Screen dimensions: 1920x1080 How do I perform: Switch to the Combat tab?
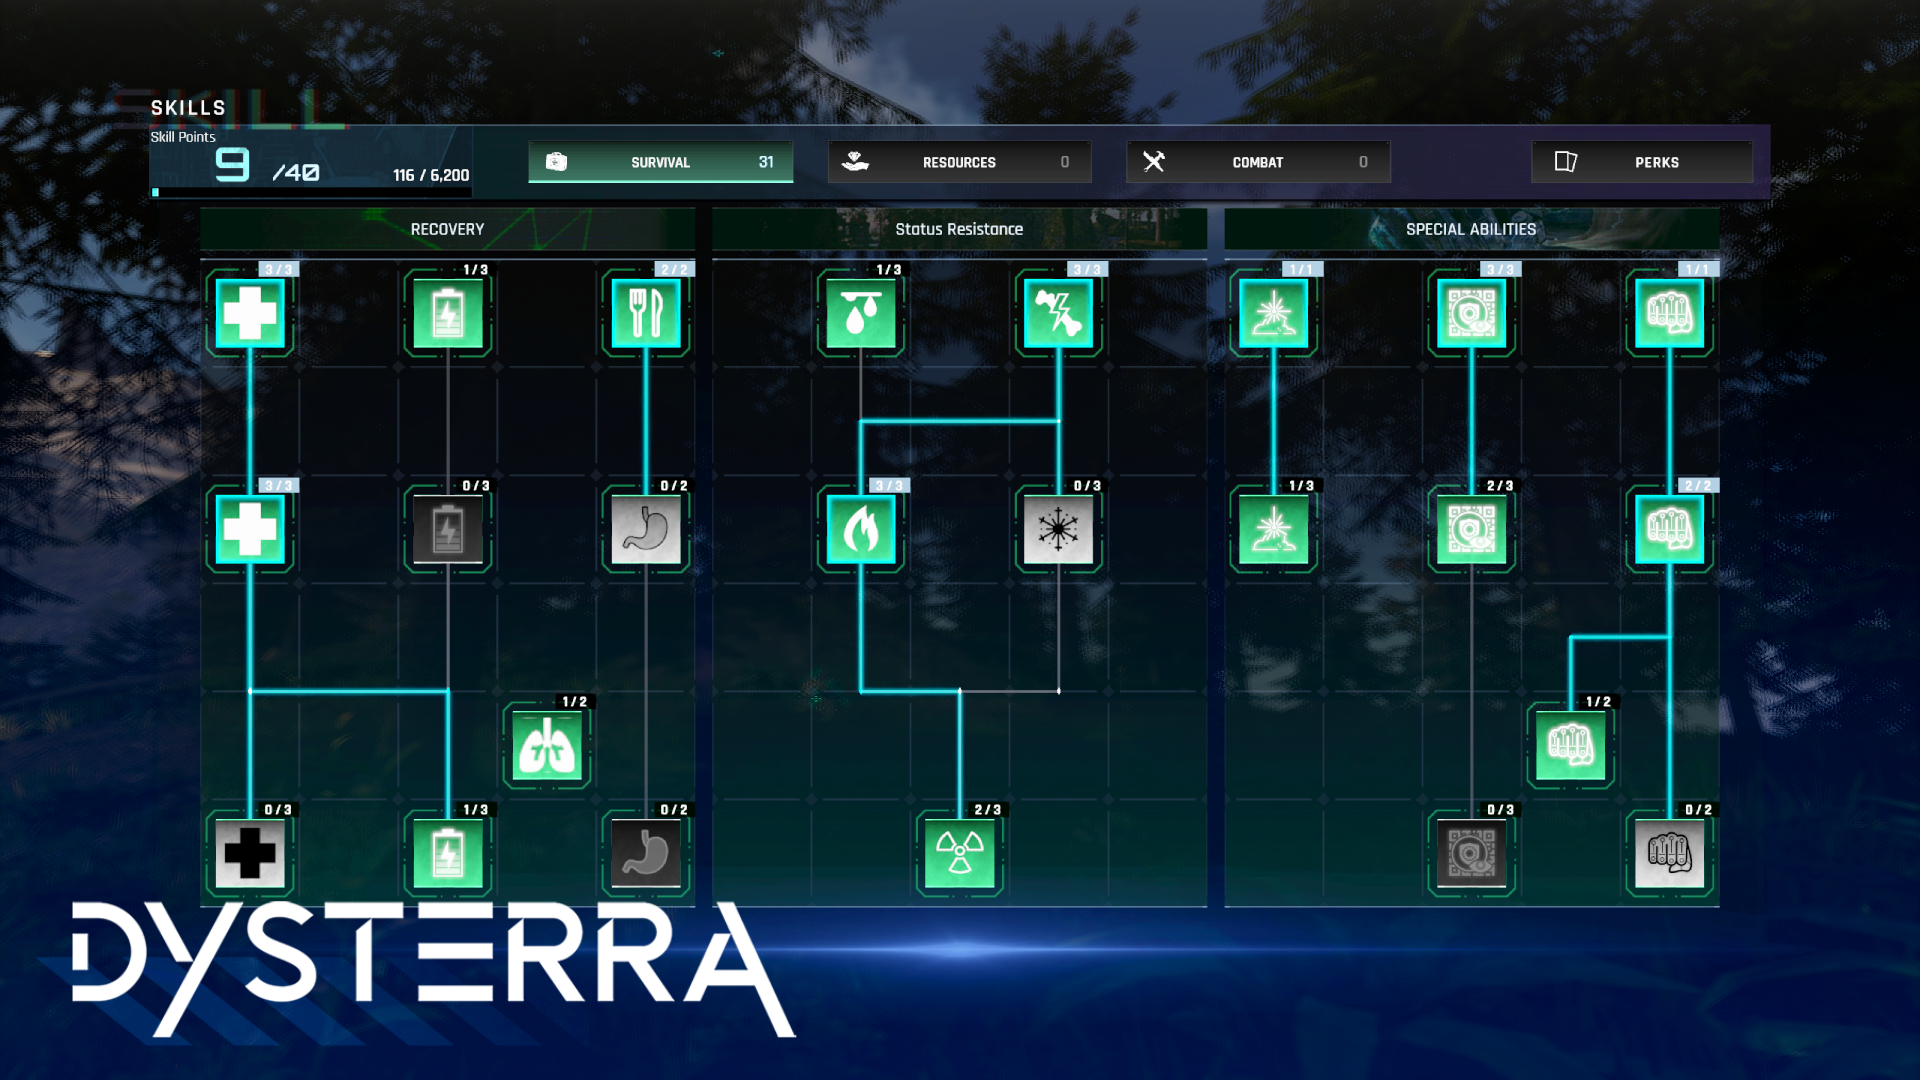[1257, 162]
